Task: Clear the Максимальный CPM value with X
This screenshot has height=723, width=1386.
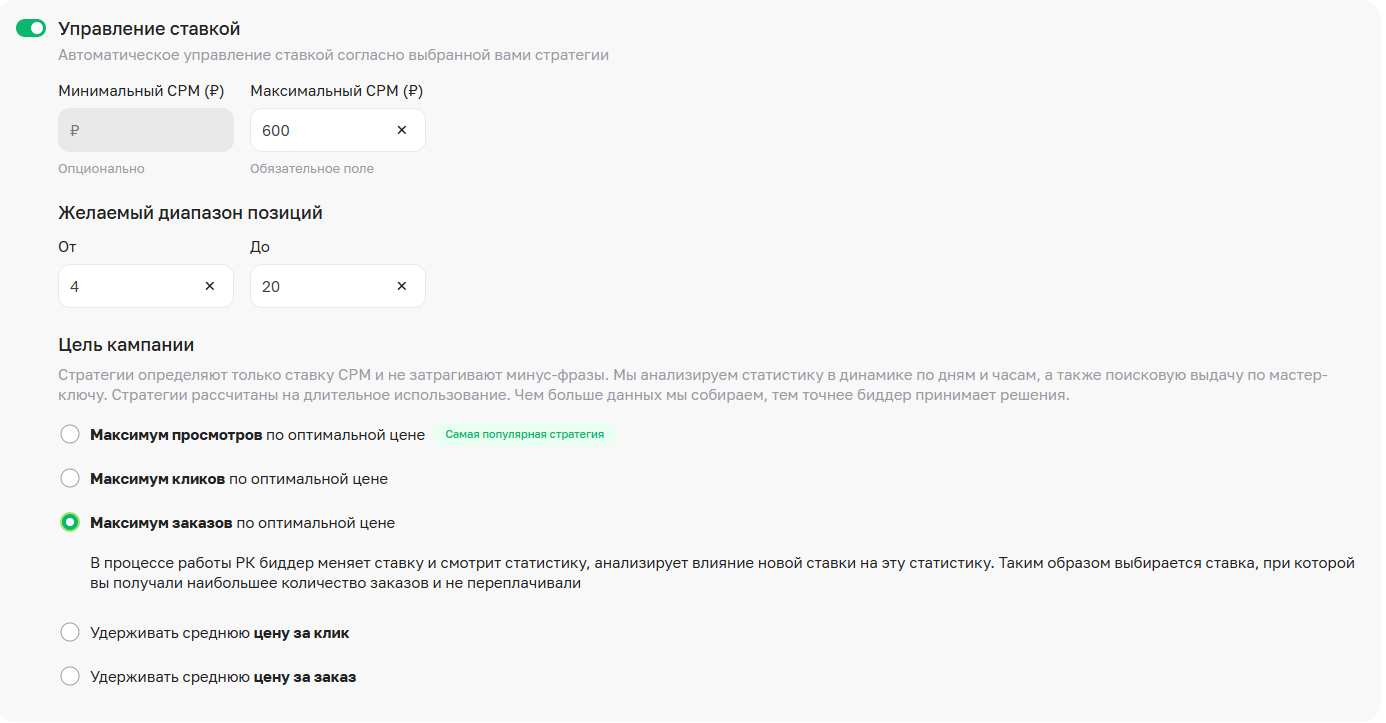Action: point(402,130)
